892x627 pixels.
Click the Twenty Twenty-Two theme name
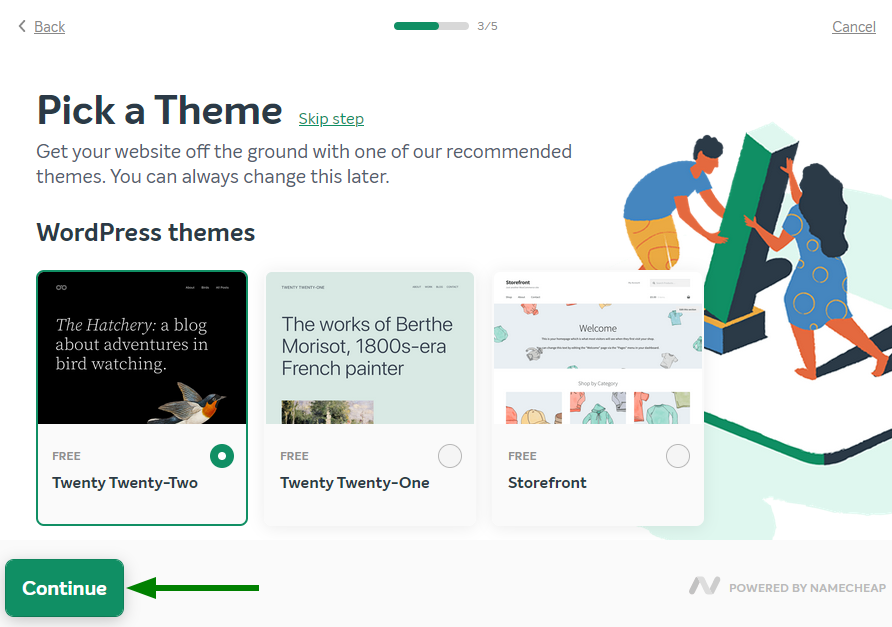[125, 483]
